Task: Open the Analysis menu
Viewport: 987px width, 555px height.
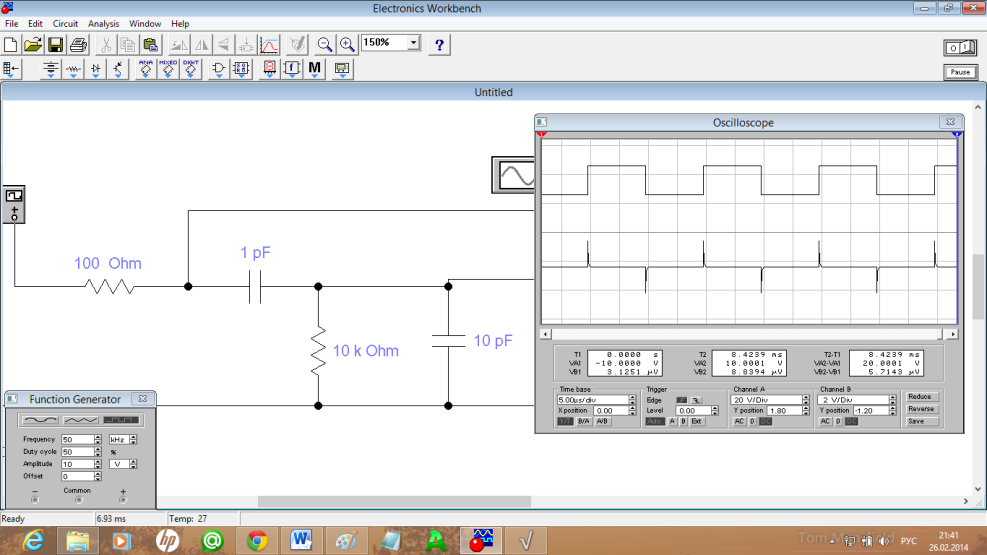Action: tap(103, 23)
